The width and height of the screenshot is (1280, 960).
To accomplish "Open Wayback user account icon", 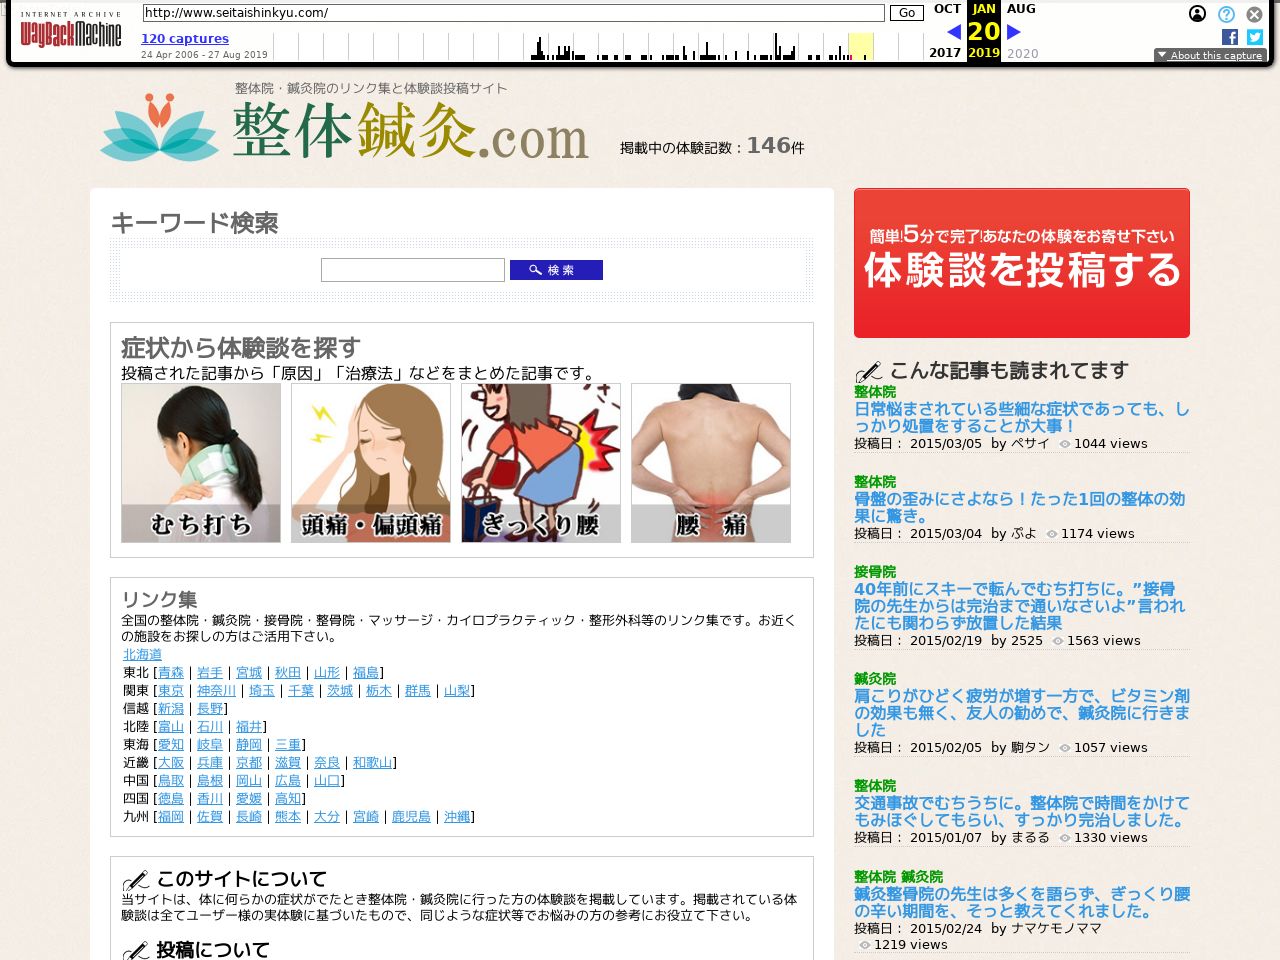I will pyautogui.click(x=1197, y=14).
